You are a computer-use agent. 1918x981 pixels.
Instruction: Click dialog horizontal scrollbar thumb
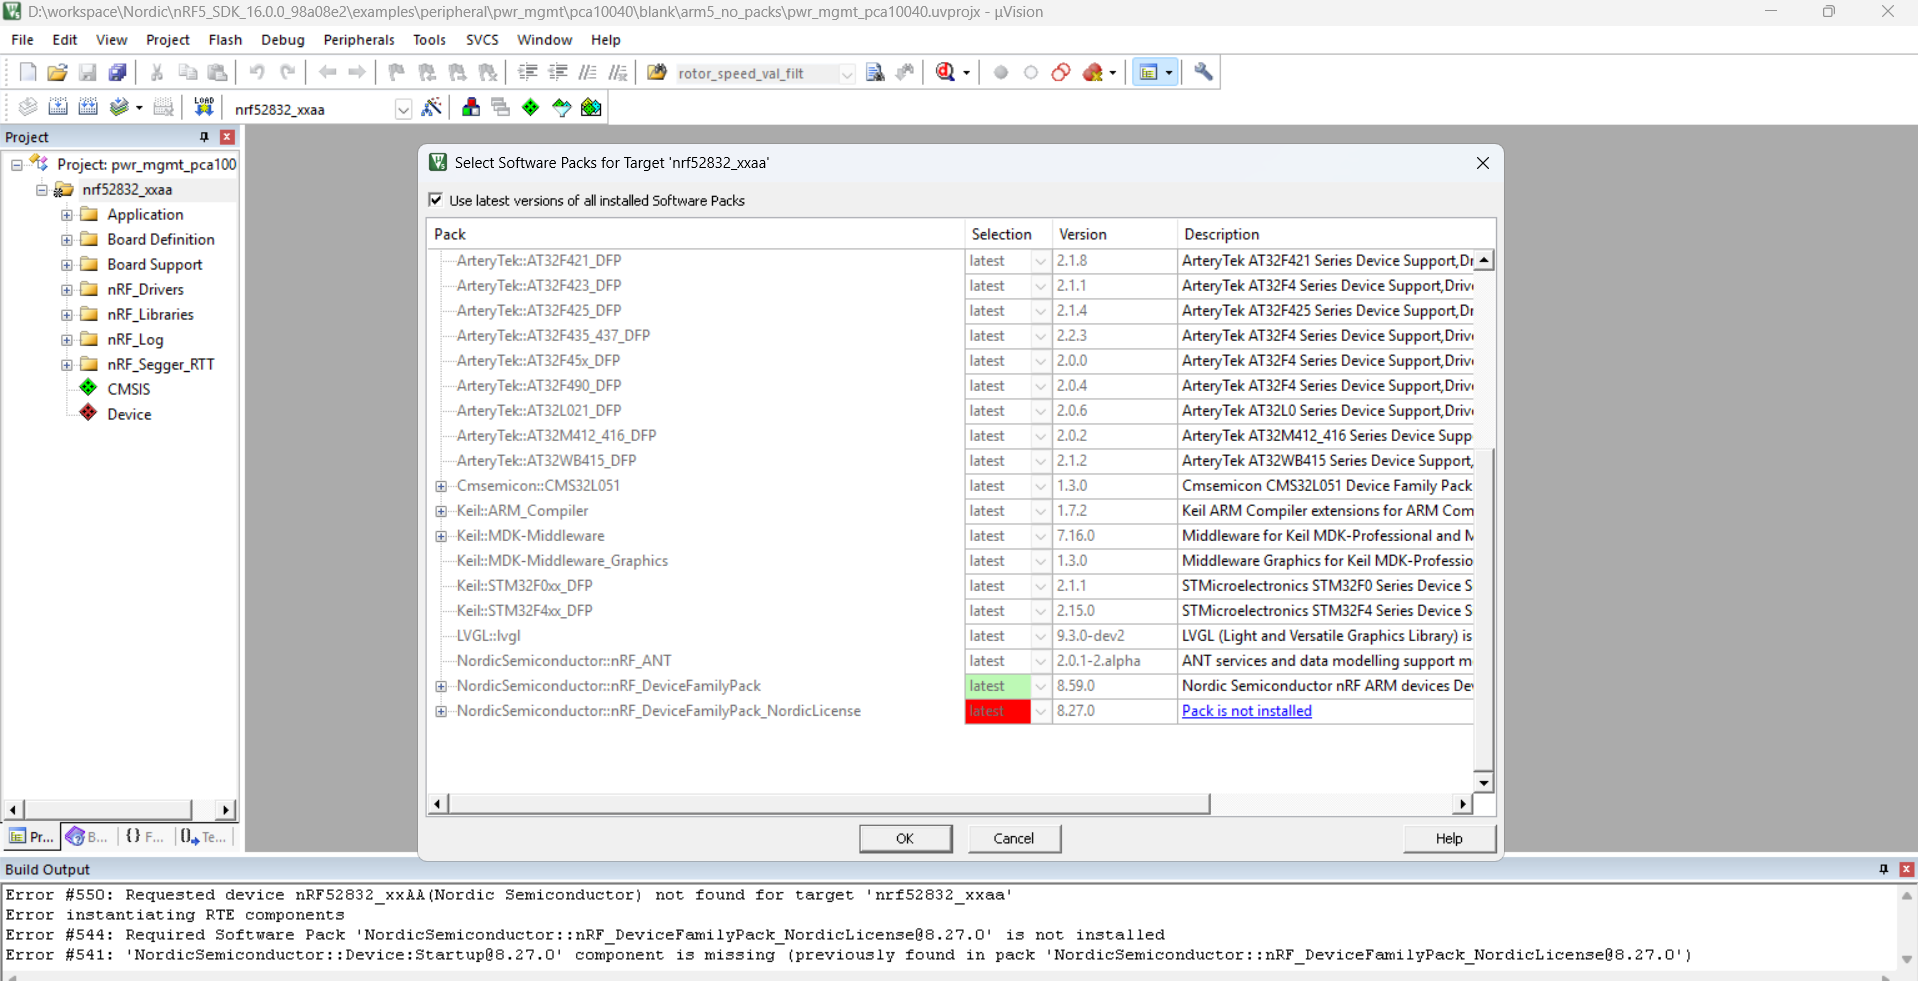coord(829,804)
